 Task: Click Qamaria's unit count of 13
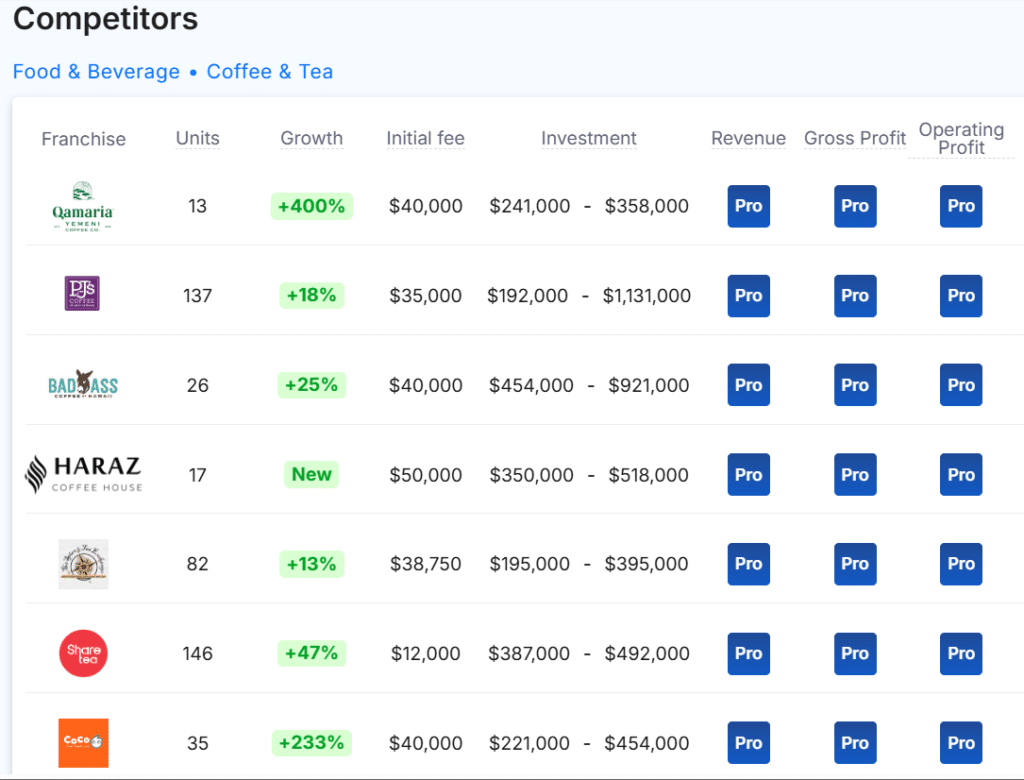198,206
